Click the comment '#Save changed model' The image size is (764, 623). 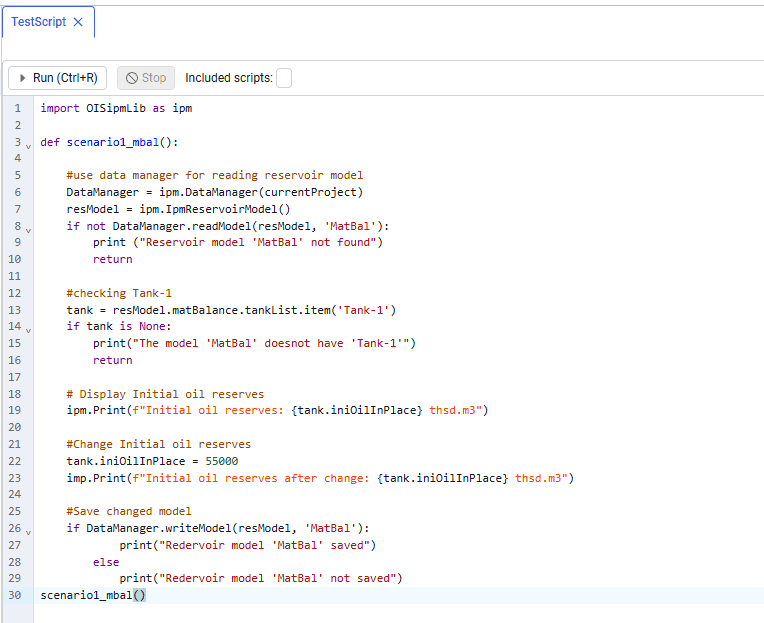pos(129,511)
